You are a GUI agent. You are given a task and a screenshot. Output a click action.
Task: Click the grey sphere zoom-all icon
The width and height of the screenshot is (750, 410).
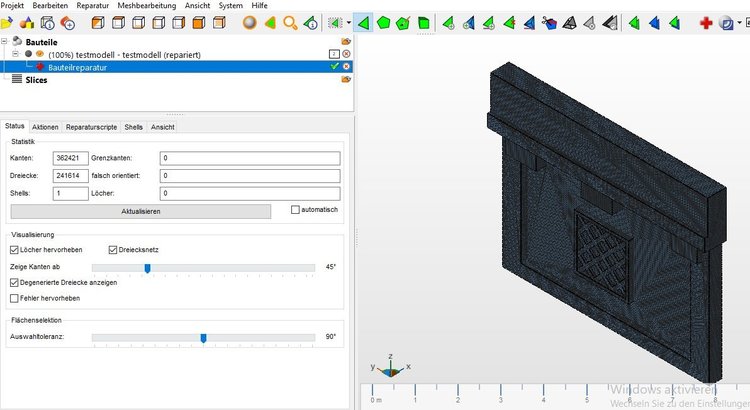[x=250, y=22]
